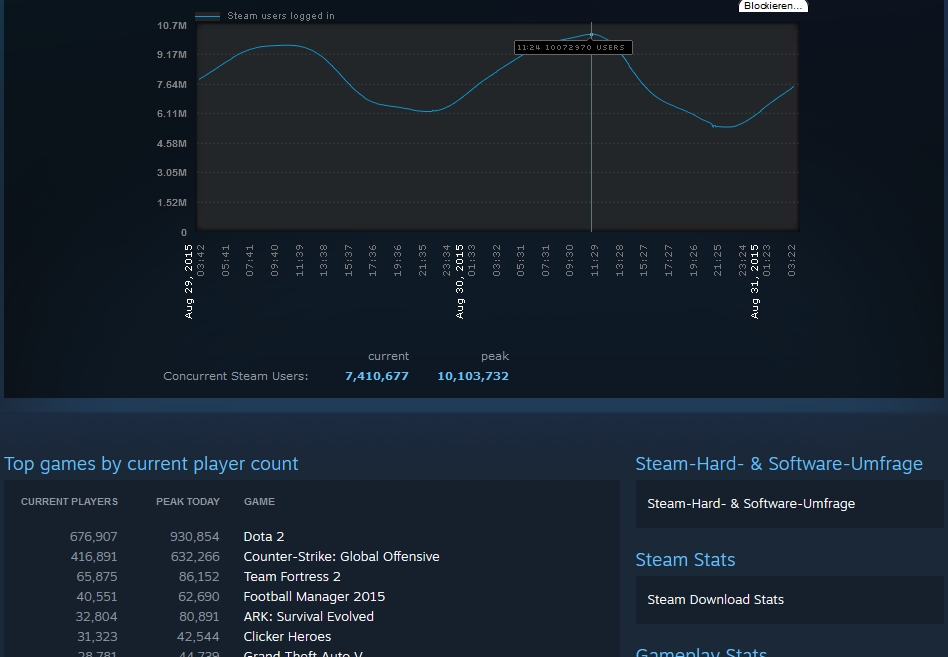Viewport: 948px width, 657px height.
Task: Click the 17:27 time axis label
Action: pos(668,261)
